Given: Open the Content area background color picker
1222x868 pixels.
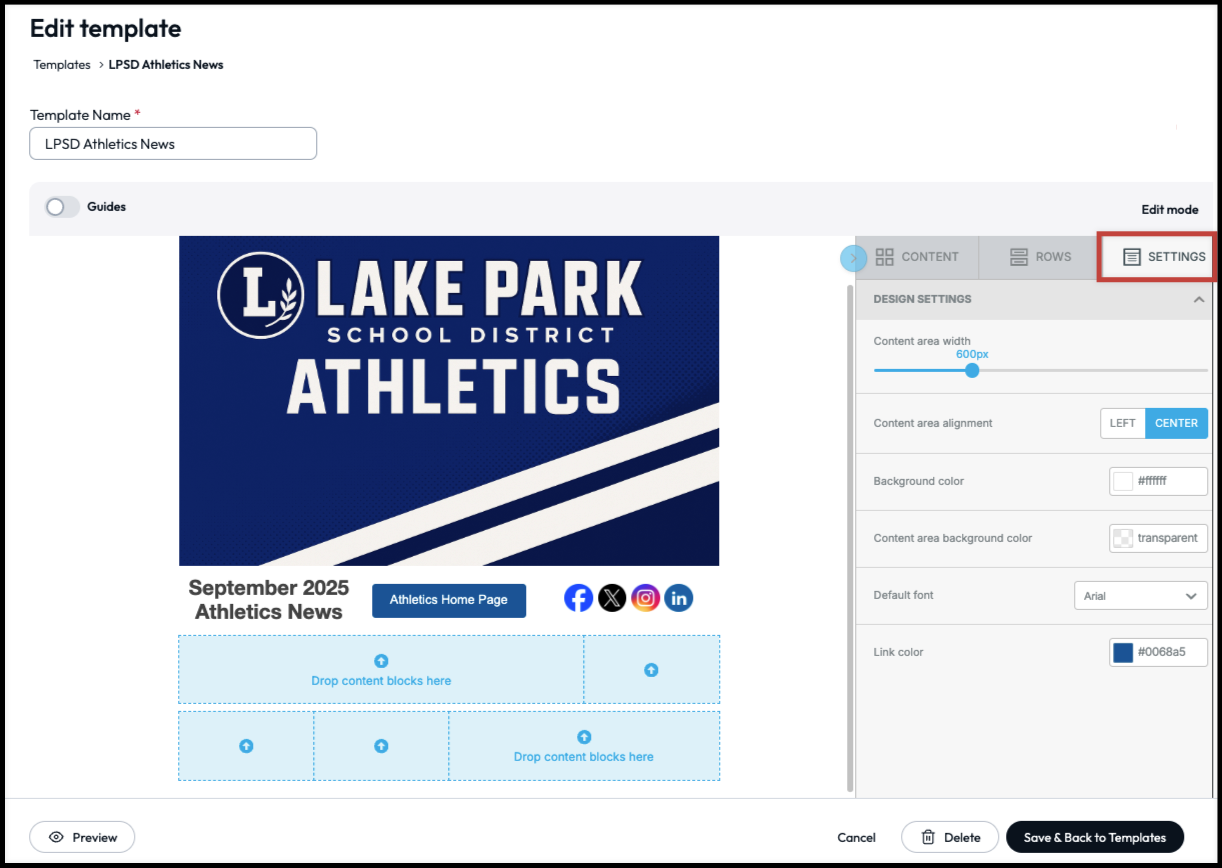Looking at the screenshot, I should [1123, 538].
